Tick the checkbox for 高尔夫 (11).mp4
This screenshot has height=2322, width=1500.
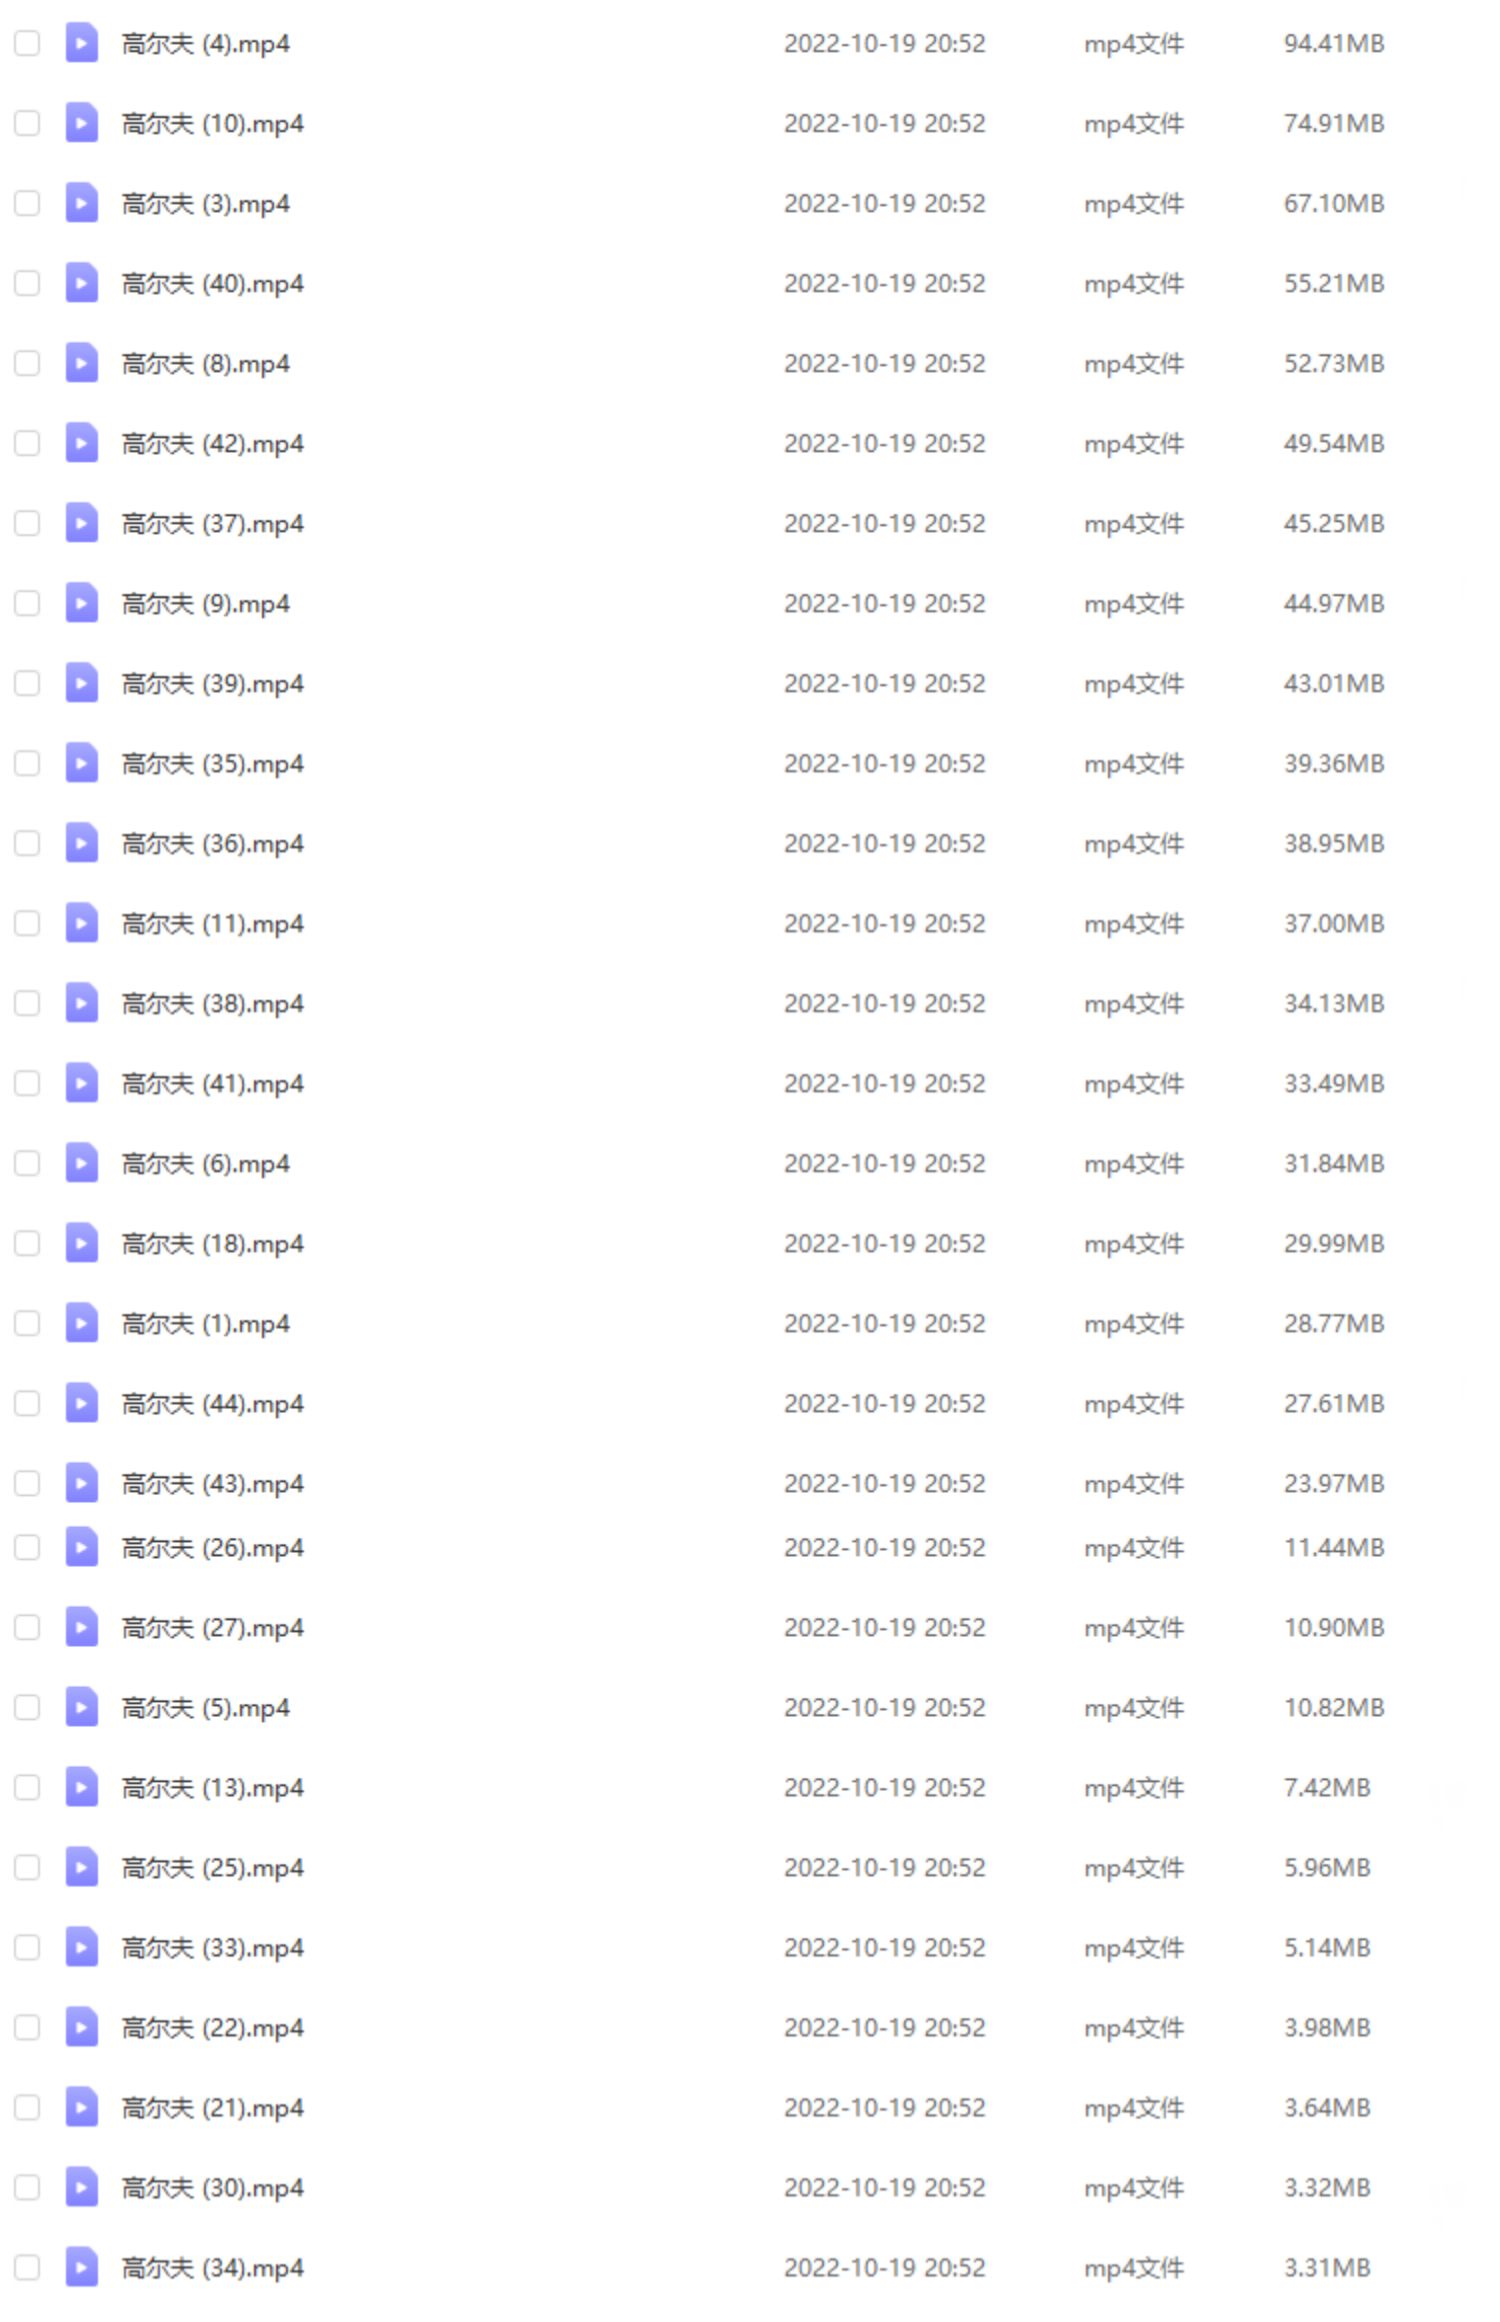coord(27,923)
